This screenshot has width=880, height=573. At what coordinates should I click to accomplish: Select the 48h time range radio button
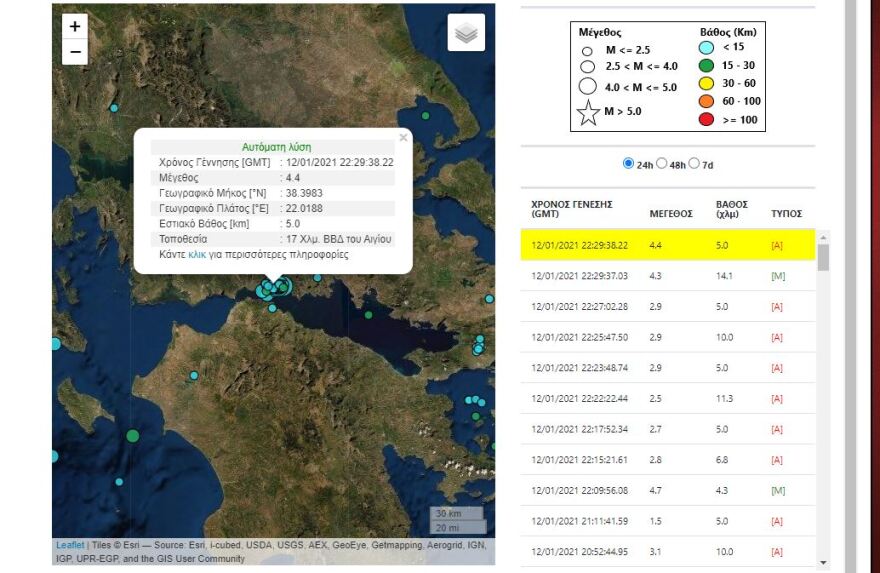662,163
